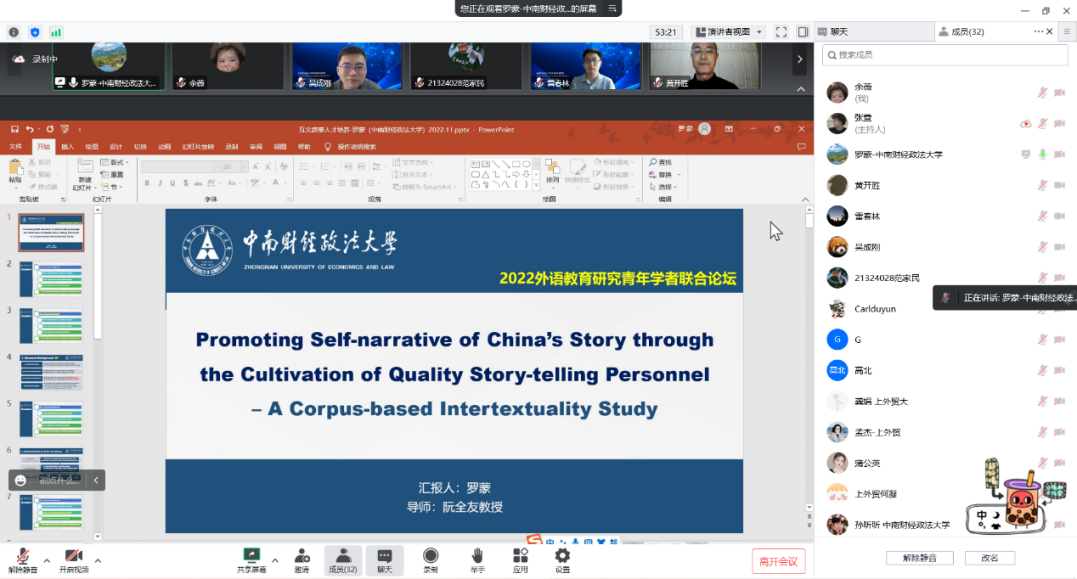Check the green network signal icon
Screen dimensions: 1077x579
tap(56, 32)
